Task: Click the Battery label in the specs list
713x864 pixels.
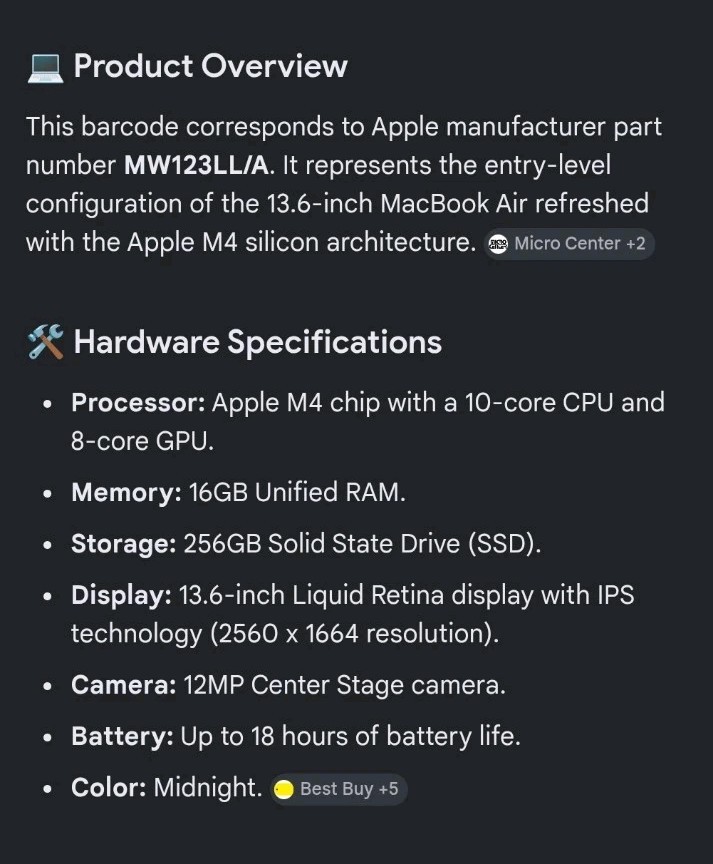Action: (x=122, y=736)
